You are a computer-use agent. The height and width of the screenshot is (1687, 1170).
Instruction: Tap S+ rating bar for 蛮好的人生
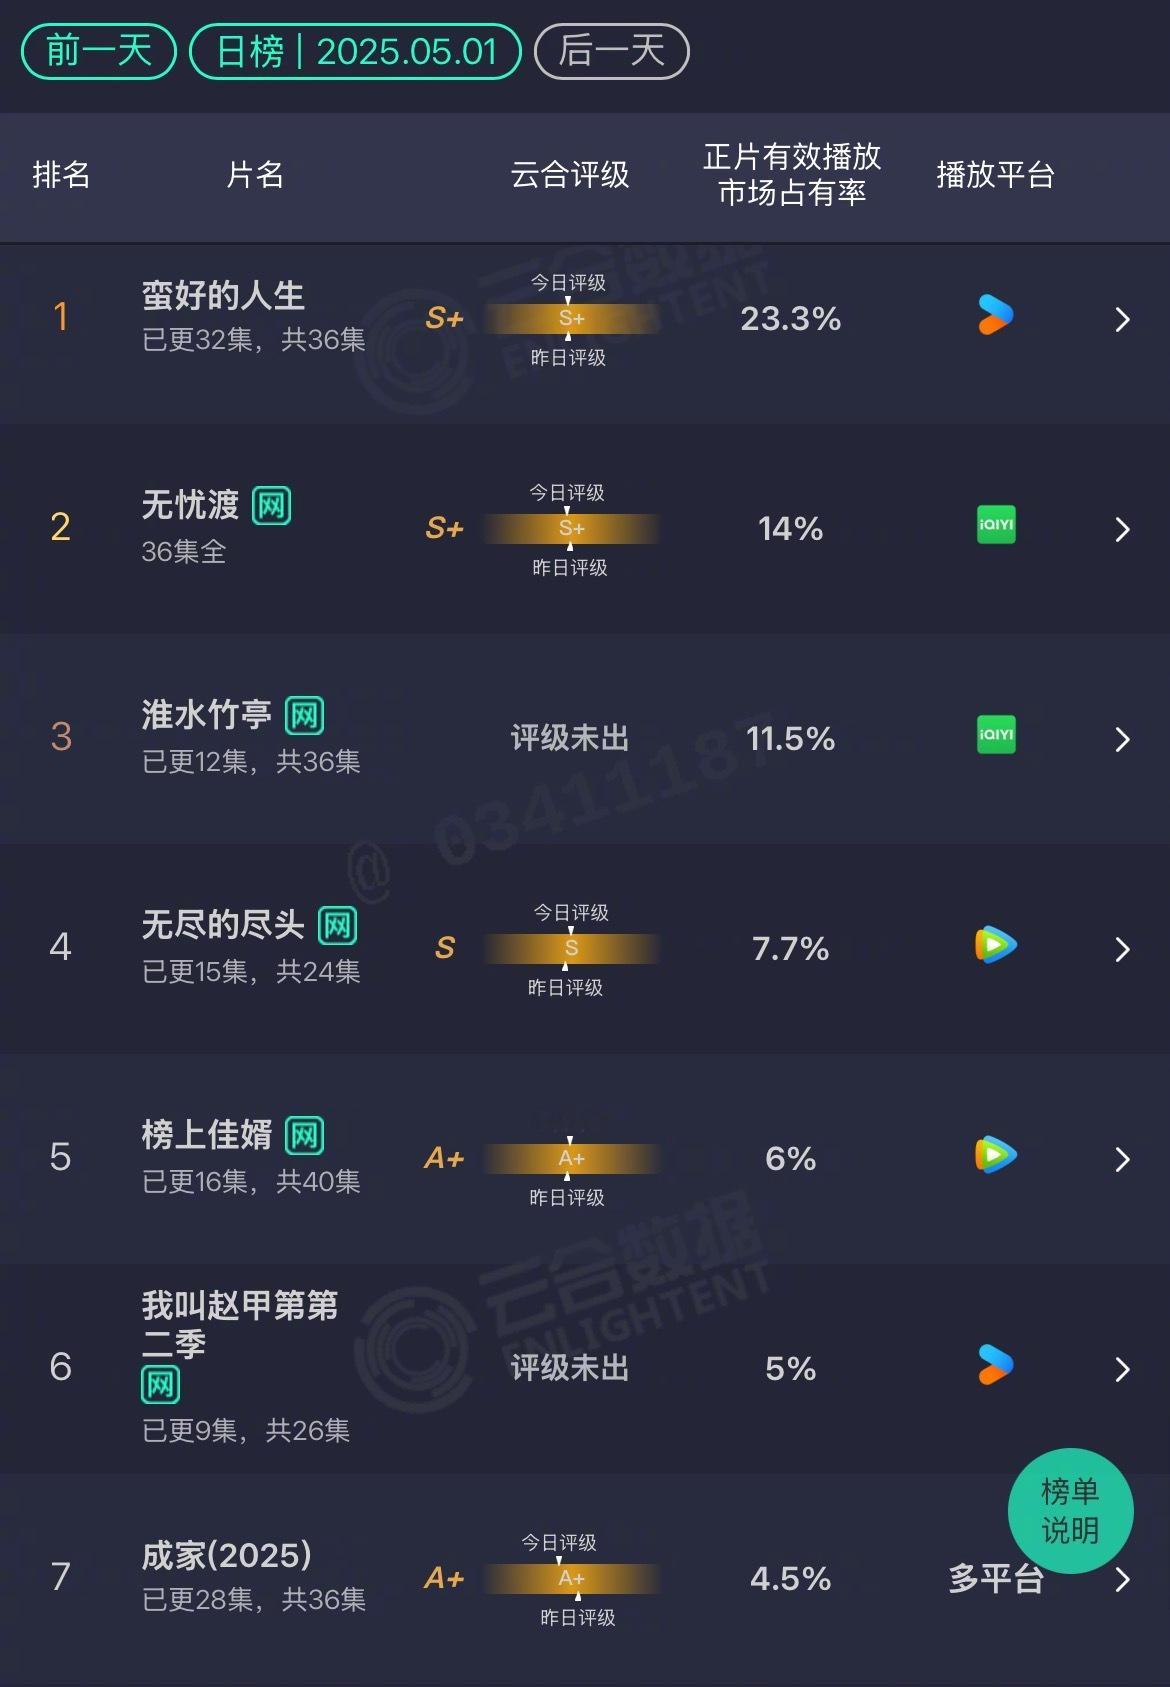[x=571, y=319]
